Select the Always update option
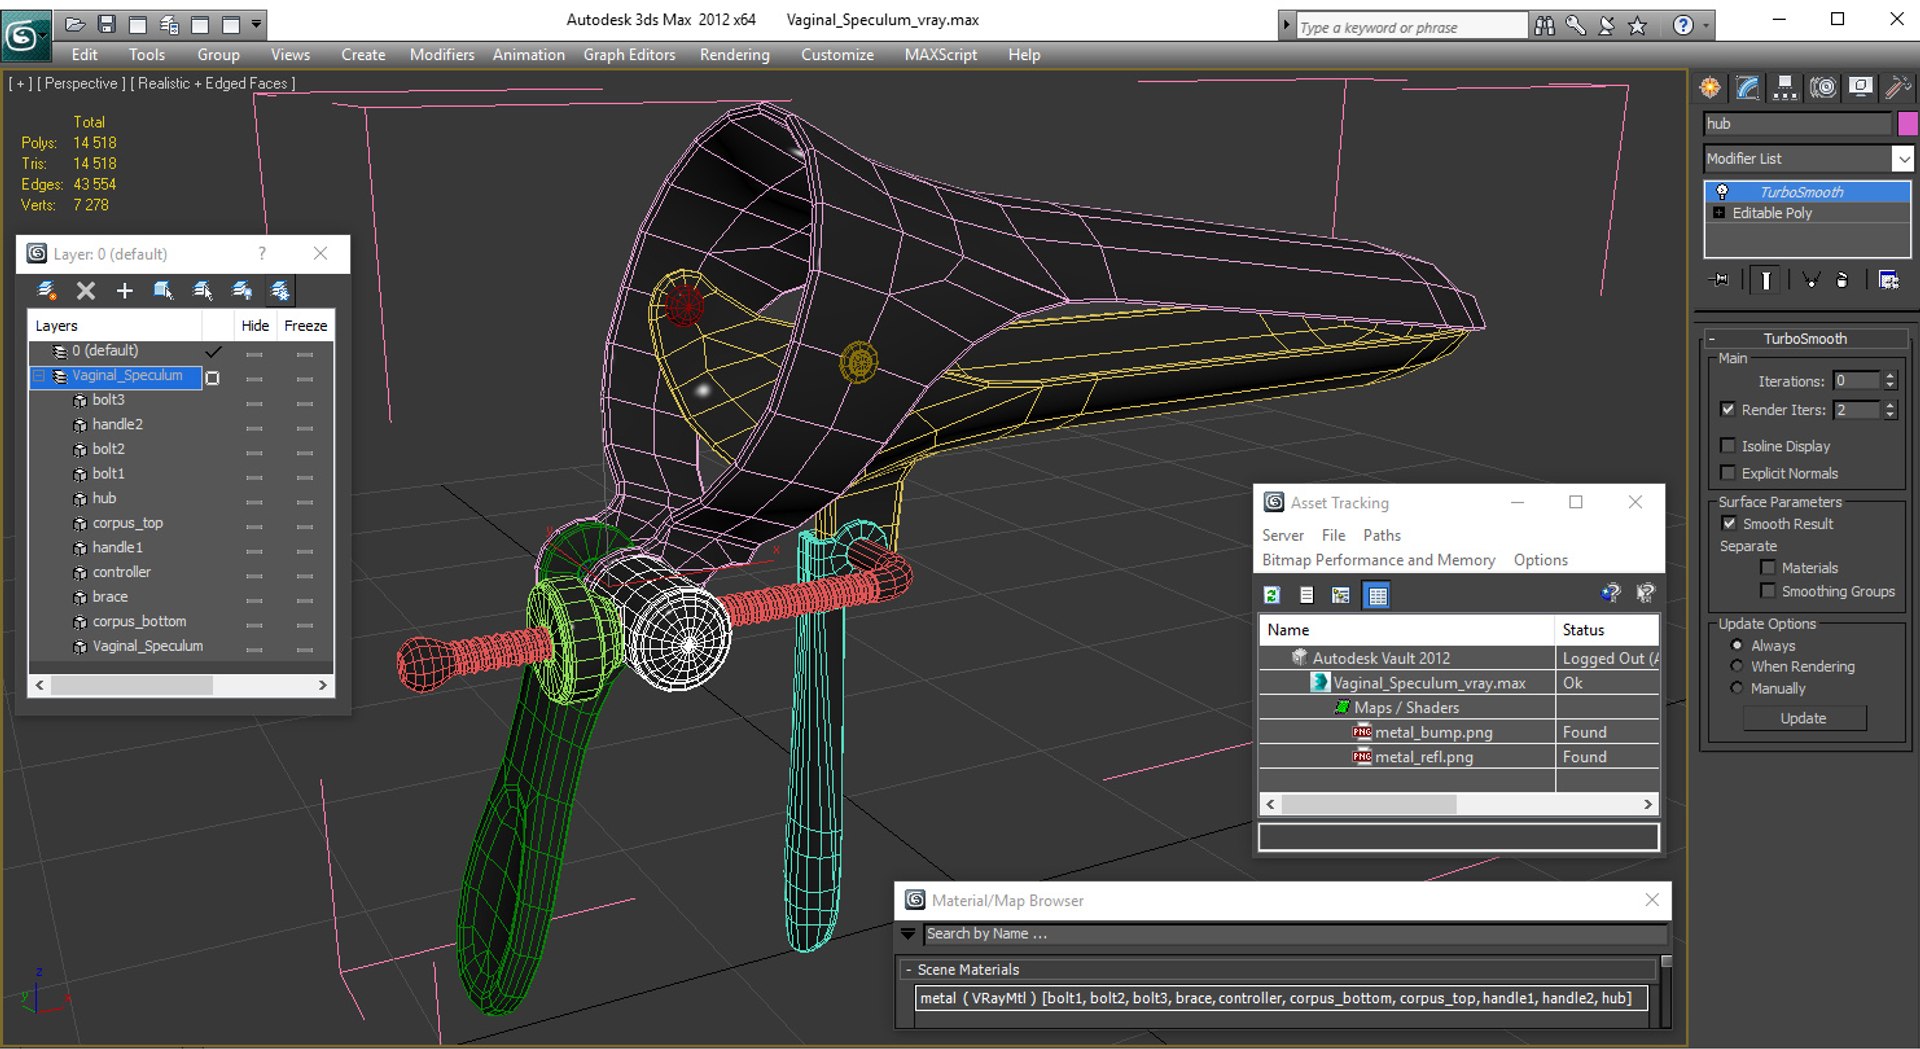This screenshot has height=1049, width=1920. (x=1737, y=645)
